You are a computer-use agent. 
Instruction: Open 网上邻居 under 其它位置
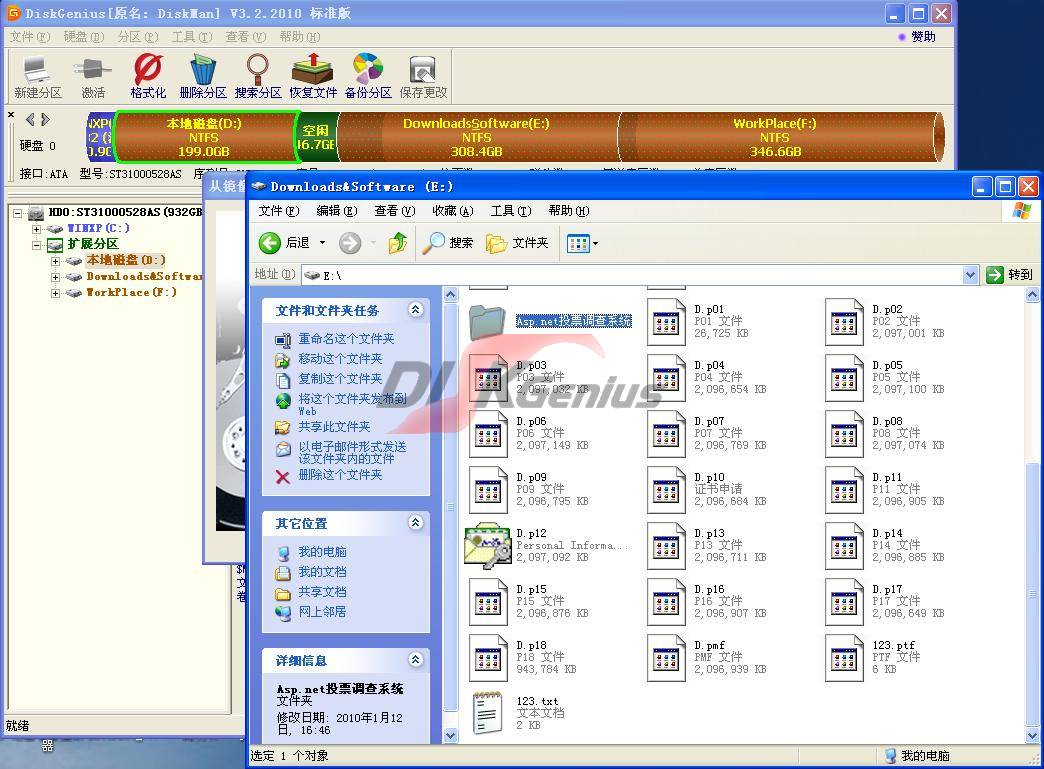coord(322,612)
